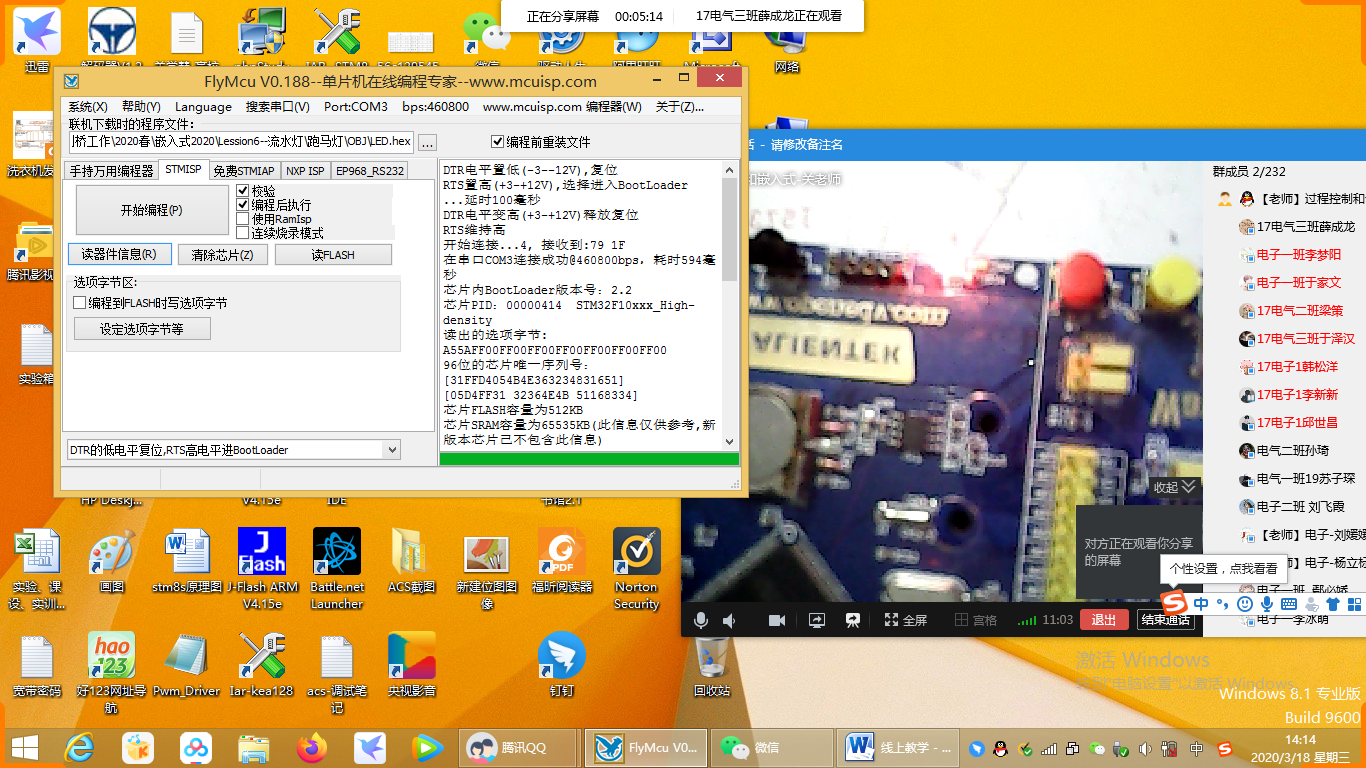1366x768 pixels.
Task: Click screen share icon in call toolbar
Action: point(816,620)
